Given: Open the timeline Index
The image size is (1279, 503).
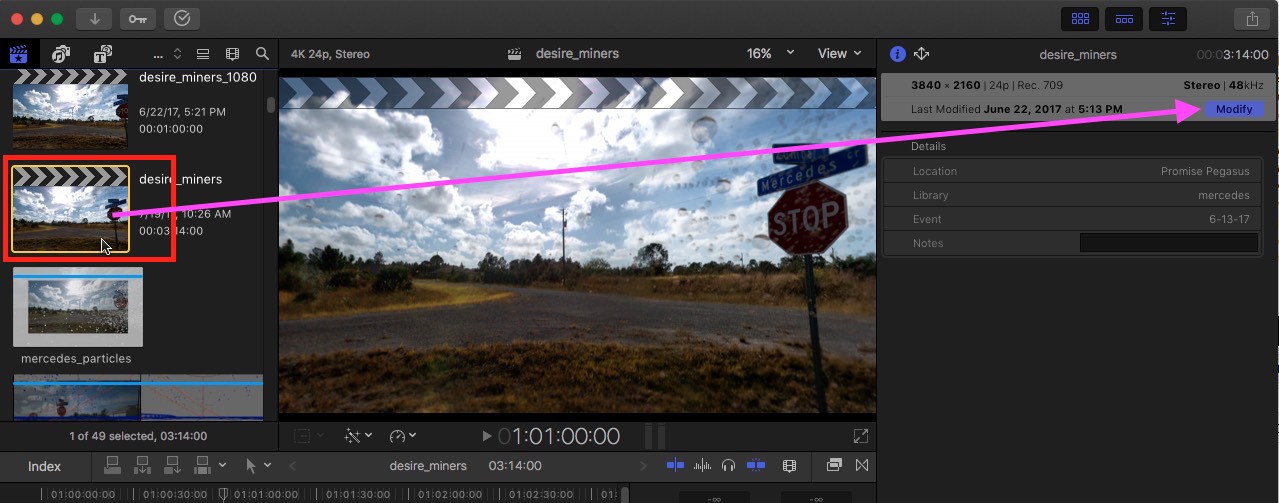Looking at the screenshot, I should coord(44,466).
